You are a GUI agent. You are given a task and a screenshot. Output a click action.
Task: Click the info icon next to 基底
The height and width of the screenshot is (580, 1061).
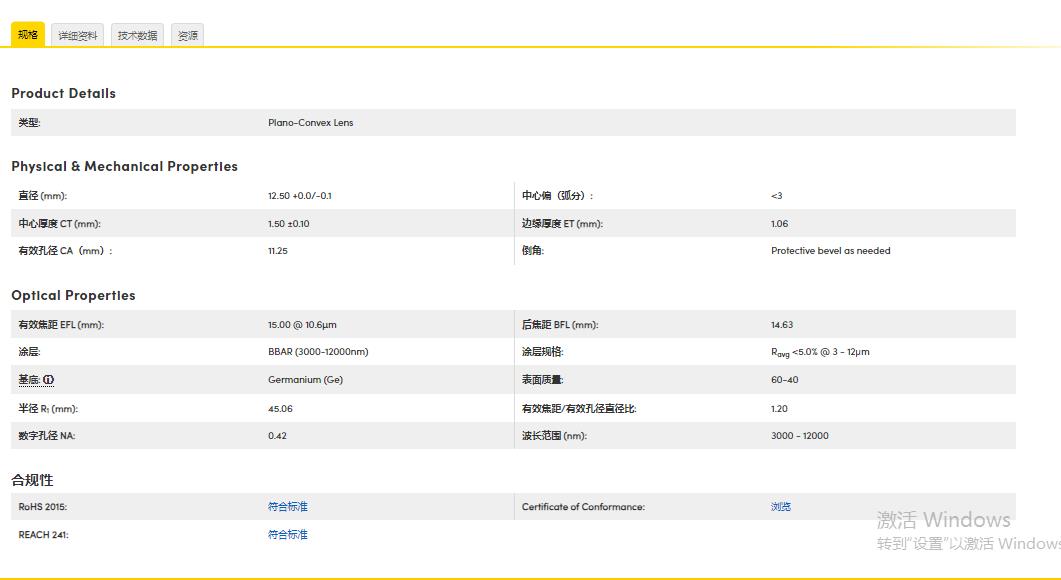pos(48,380)
